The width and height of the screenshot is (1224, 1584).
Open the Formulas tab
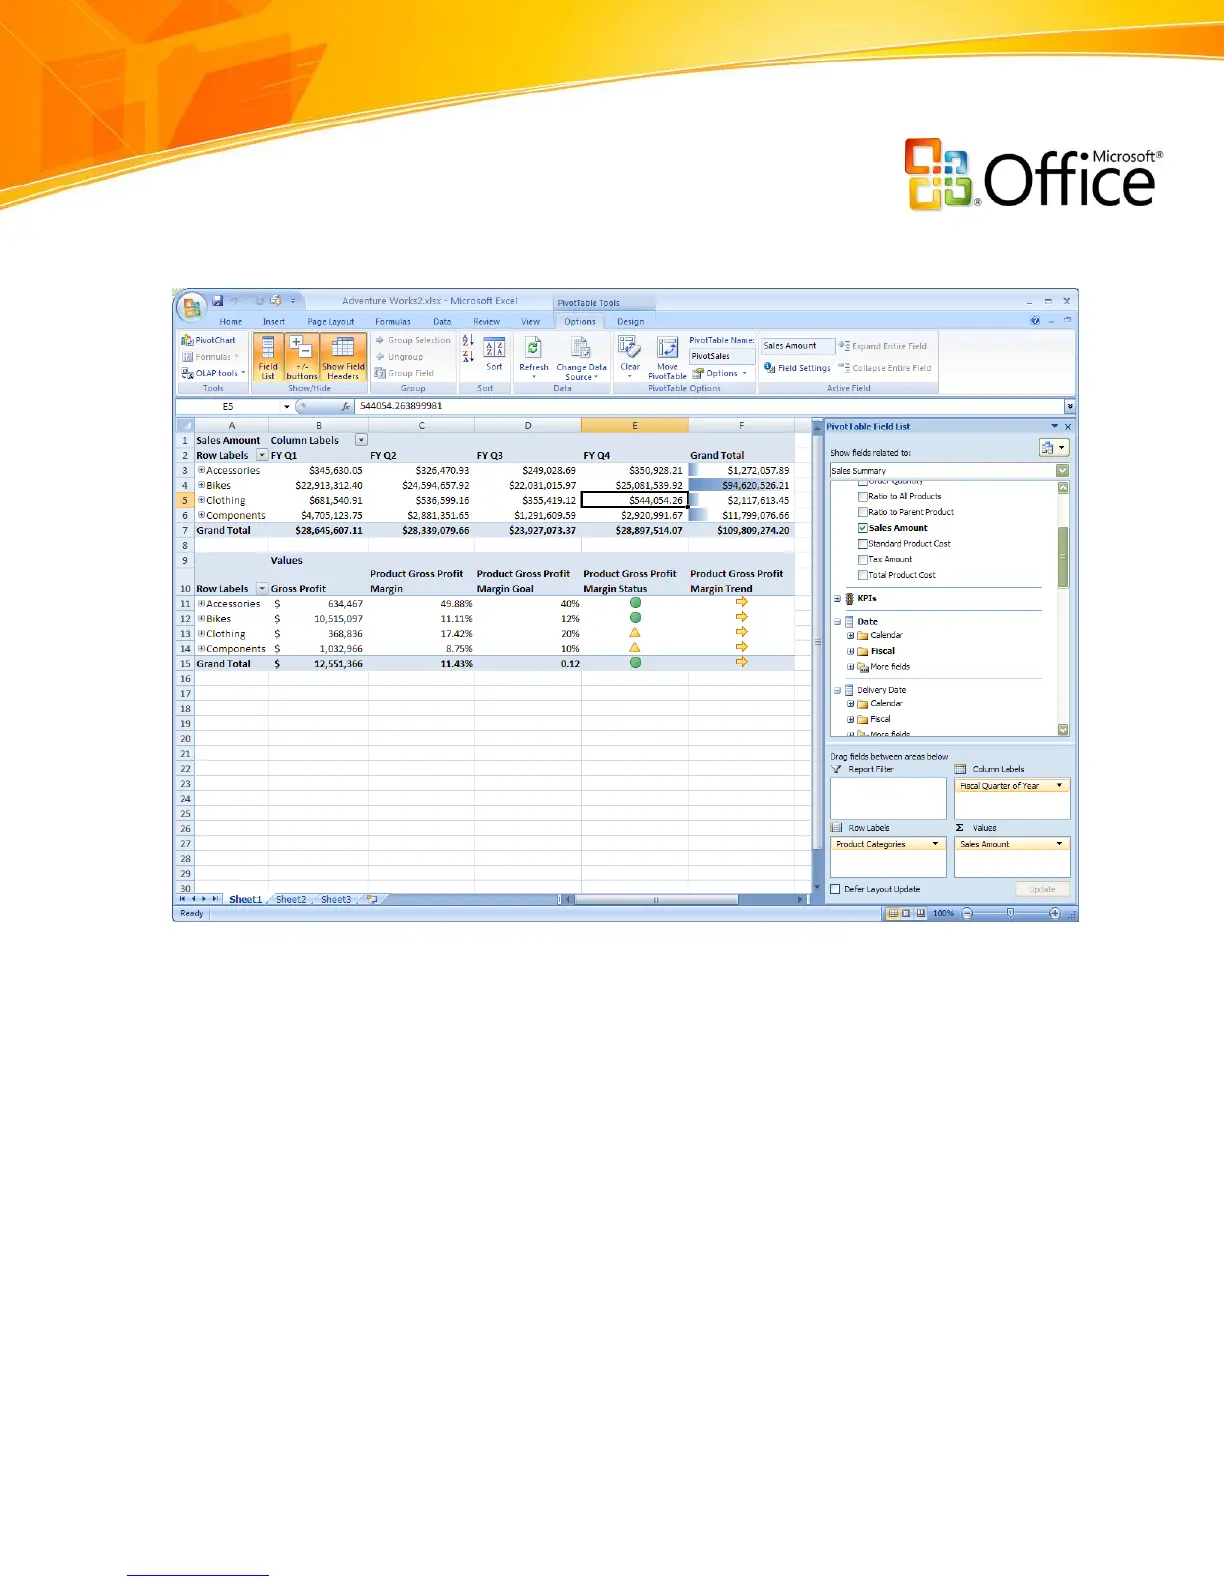click(393, 322)
